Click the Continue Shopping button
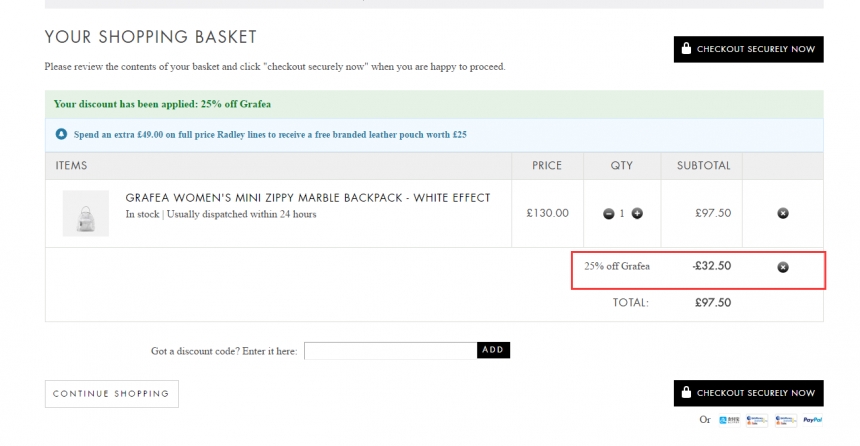This screenshot has width=860, height=446. pos(111,394)
